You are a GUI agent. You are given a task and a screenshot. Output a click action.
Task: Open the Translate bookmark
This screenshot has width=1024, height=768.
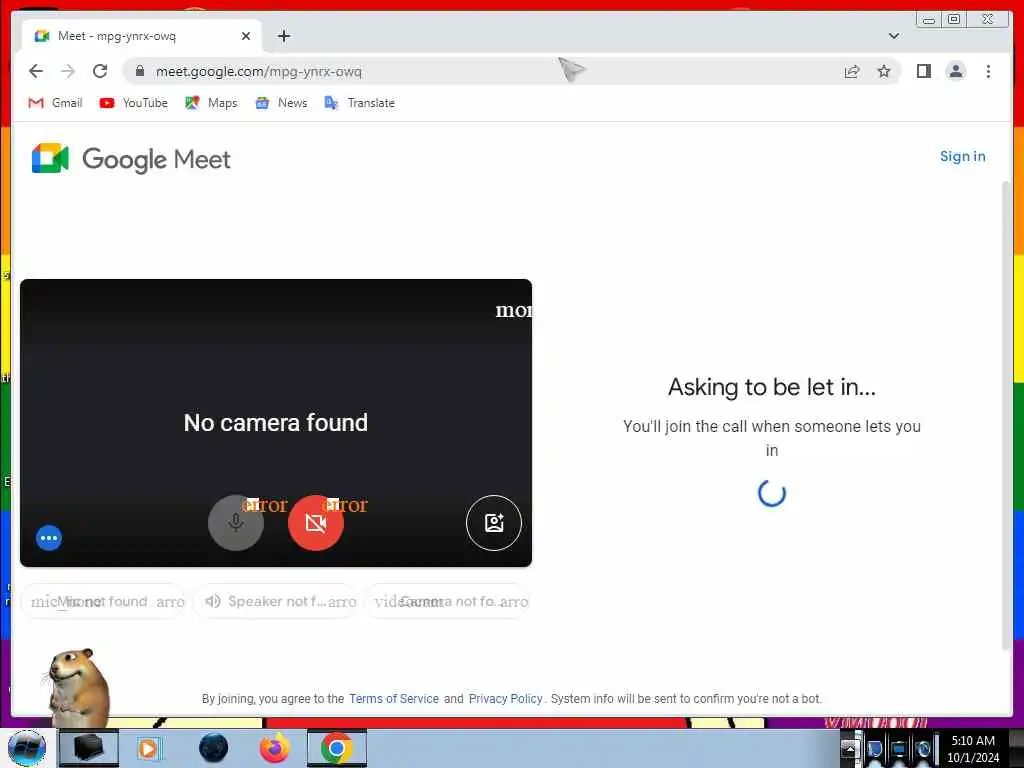[x=360, y=103]
